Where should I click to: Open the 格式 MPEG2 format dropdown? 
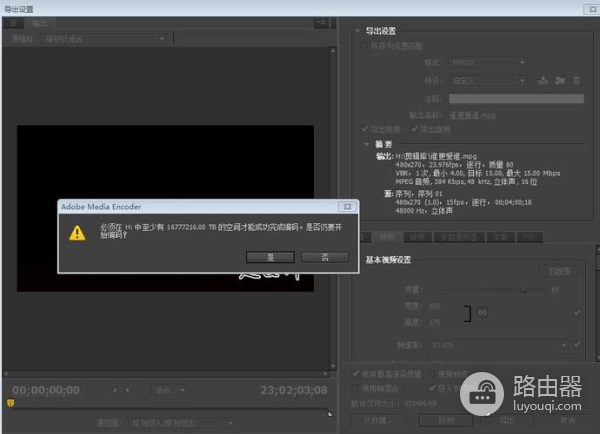[x=488, y=62]
